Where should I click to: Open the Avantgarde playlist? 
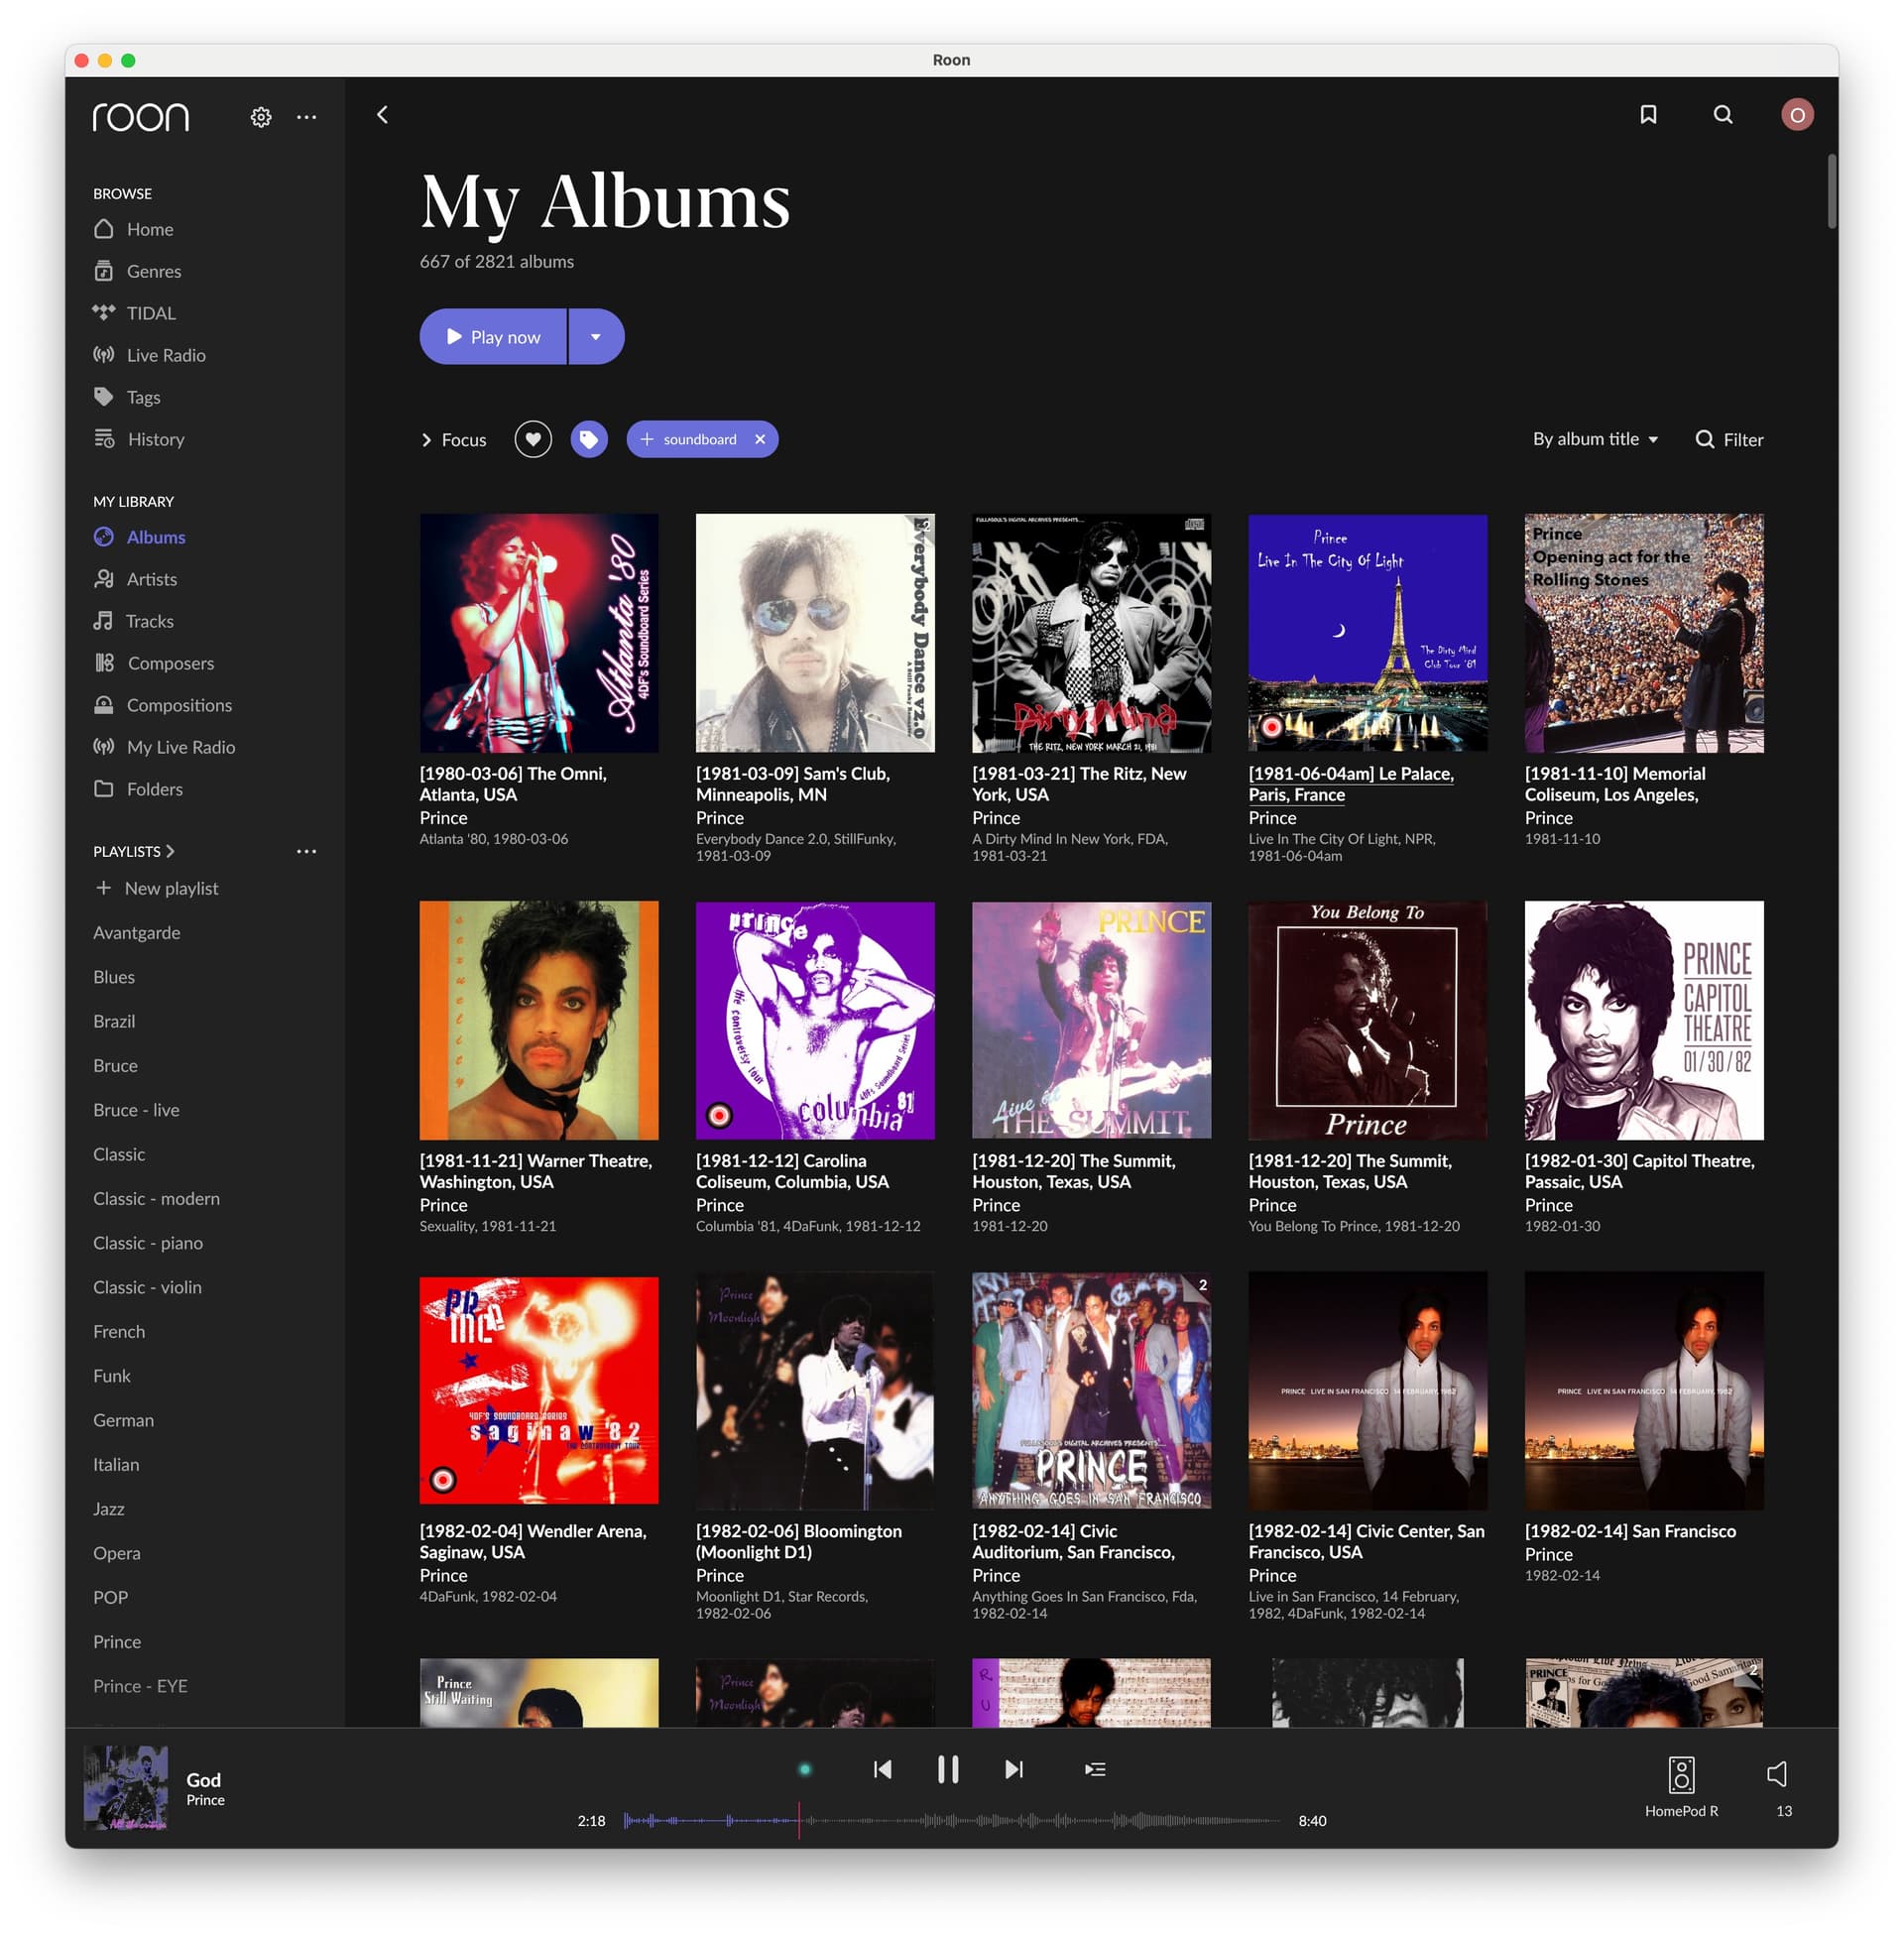(x=137, y=932)
